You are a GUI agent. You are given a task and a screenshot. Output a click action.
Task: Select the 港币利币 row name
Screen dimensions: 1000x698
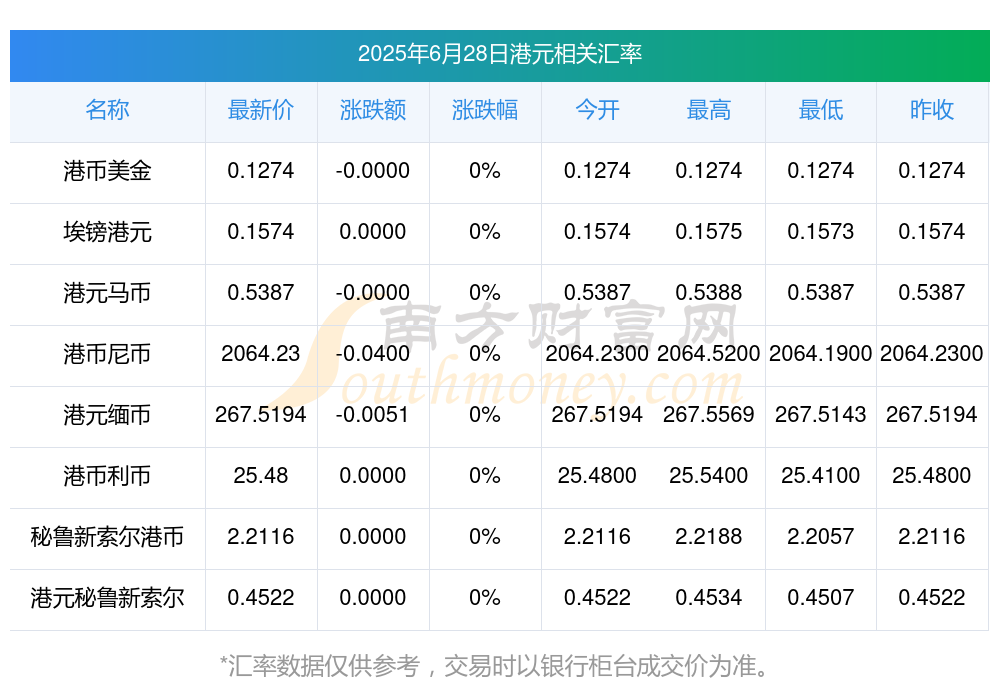[x=107, y=476]
